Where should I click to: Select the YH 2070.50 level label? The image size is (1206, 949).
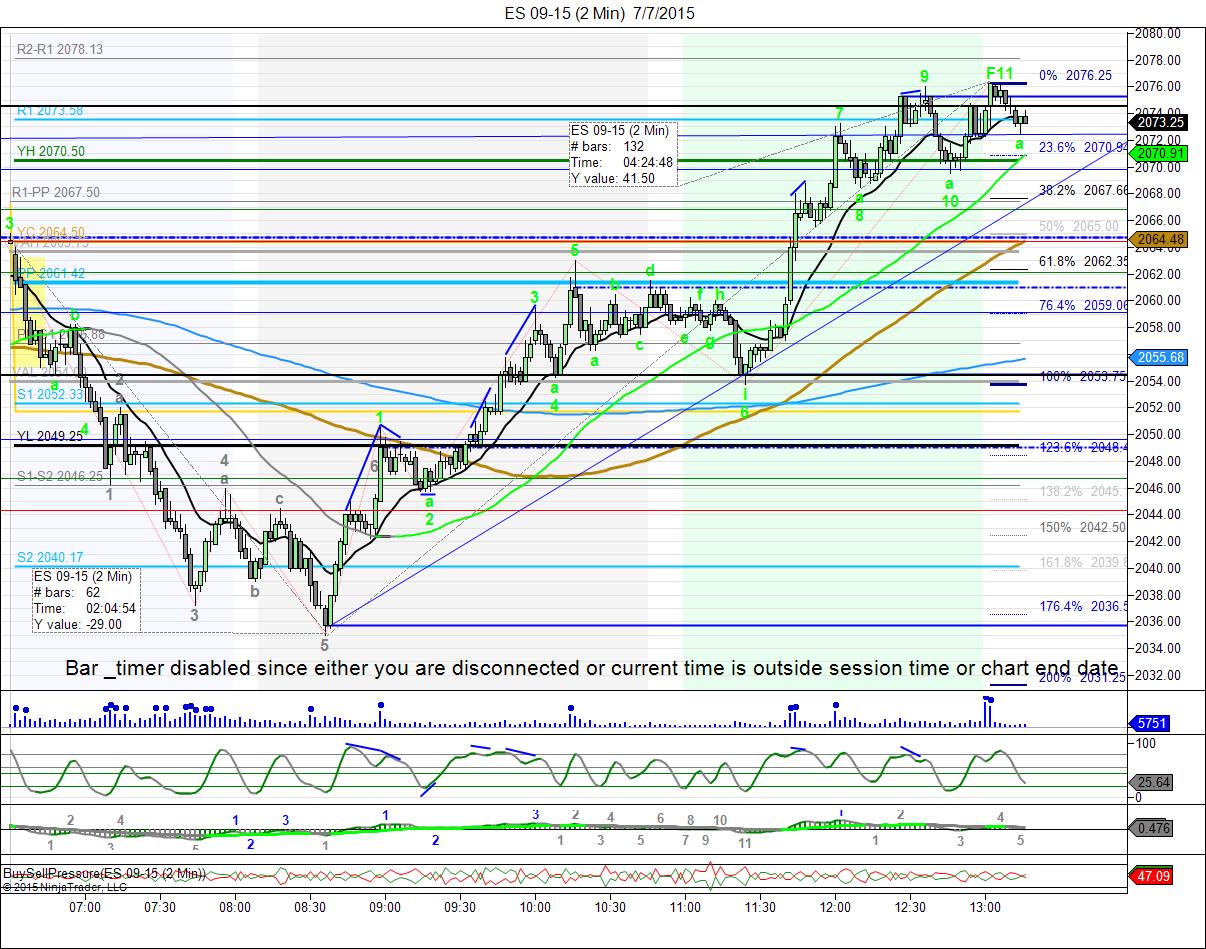[x=51, y=151]
